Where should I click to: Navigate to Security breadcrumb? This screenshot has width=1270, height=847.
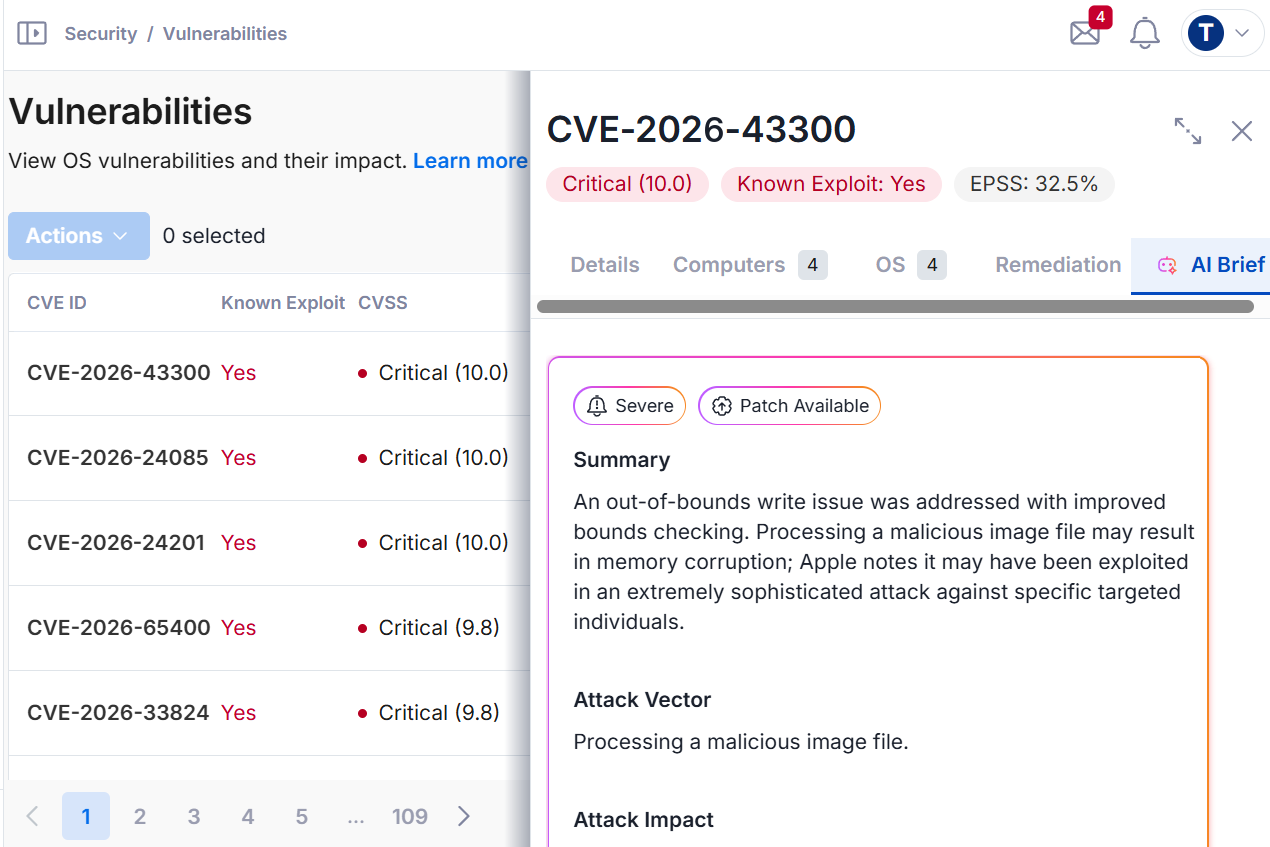[x=101, y=33]
